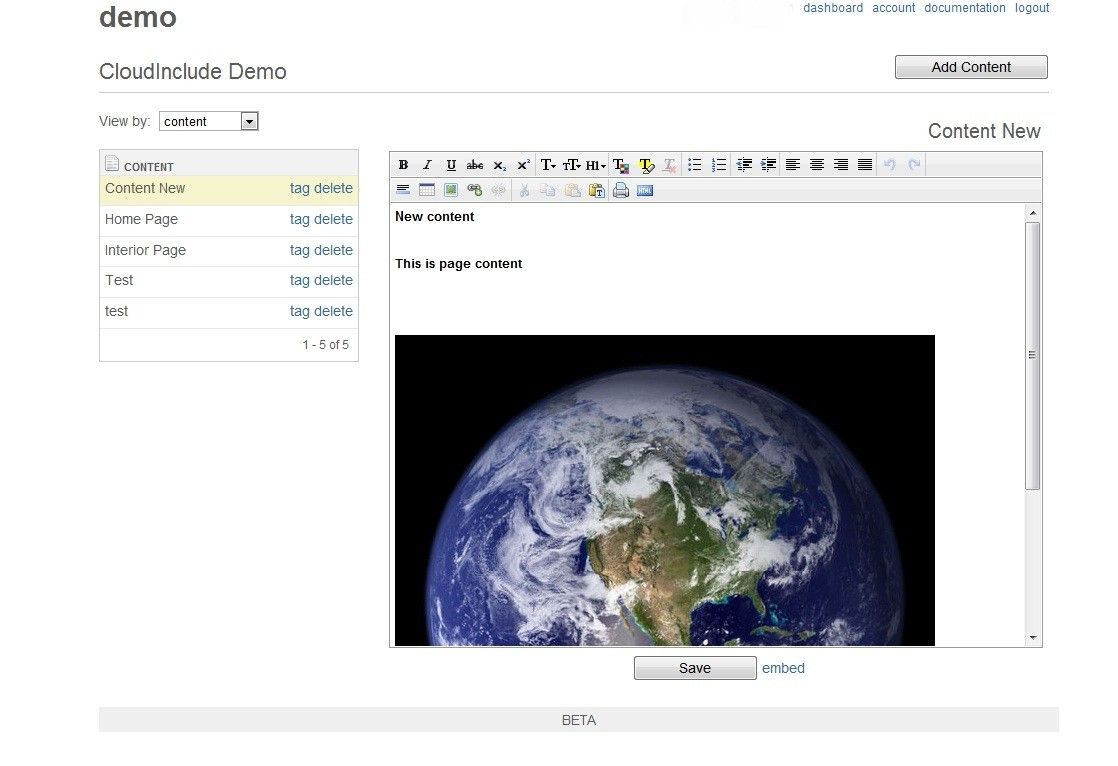Insert a table
This screenshot has height=766, width=1118.
[427, 190]
